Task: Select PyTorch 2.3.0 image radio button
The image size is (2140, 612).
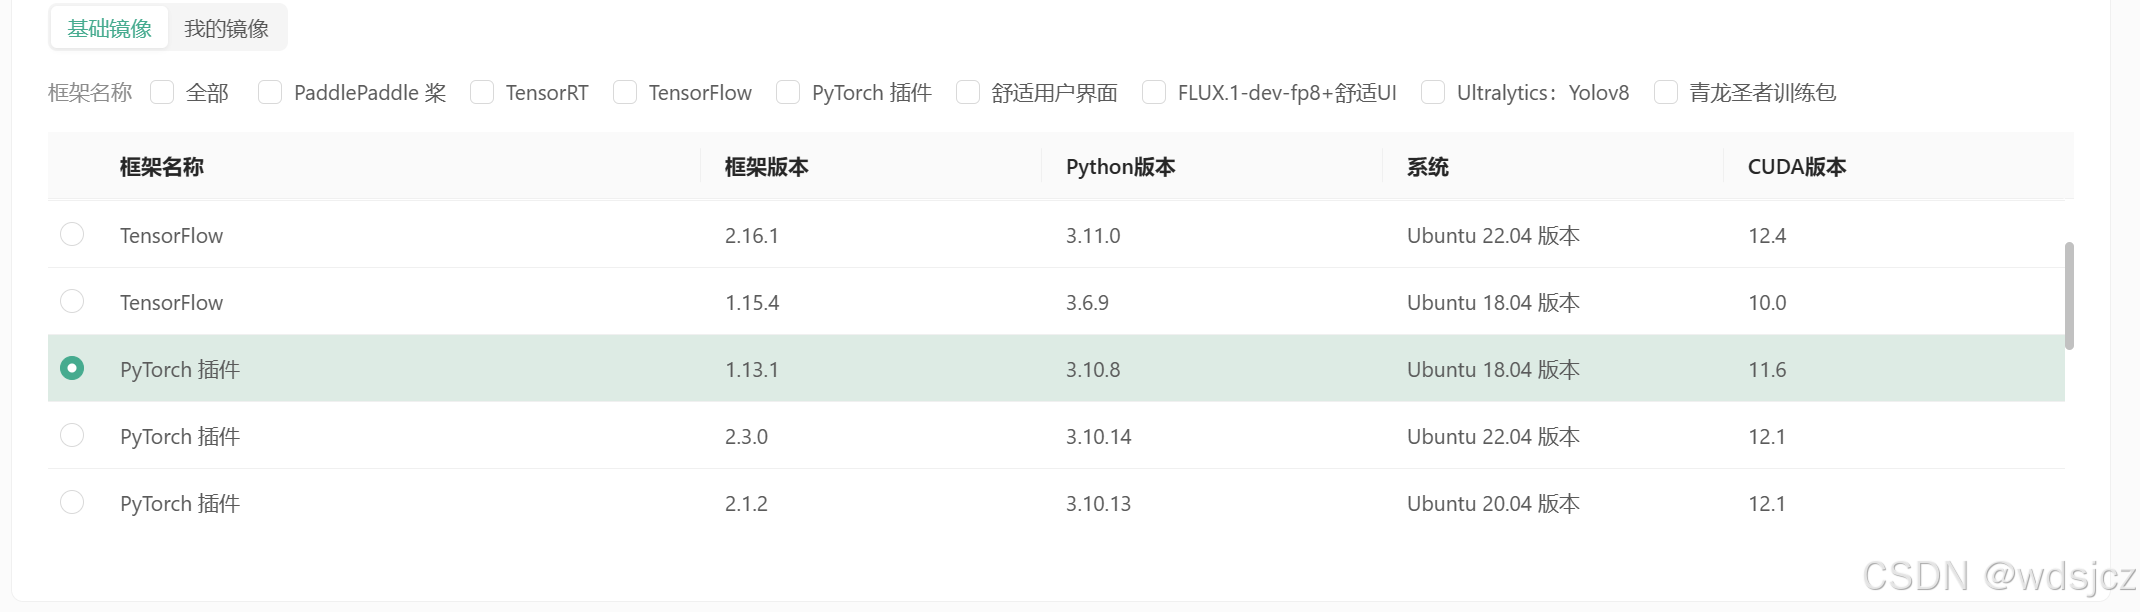Action: pyautogui.click(x=72, y=435)
